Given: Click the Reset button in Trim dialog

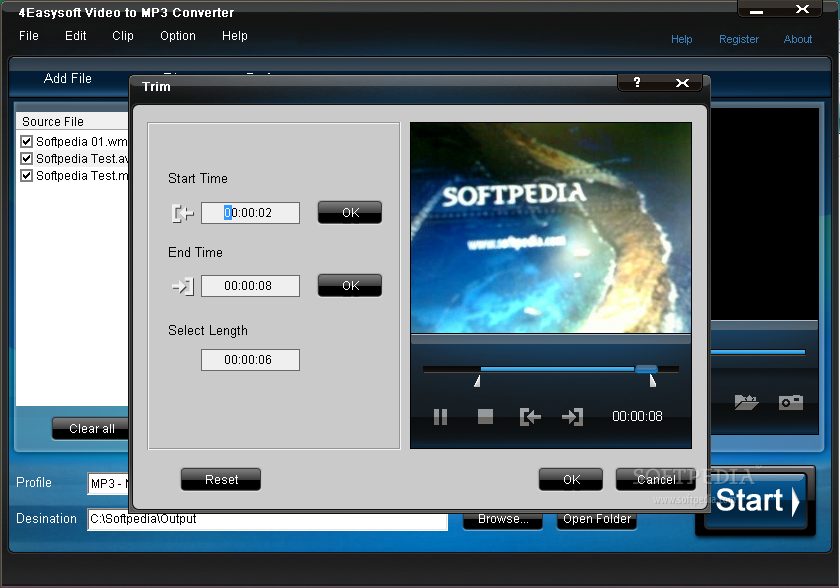Looking at the screenshot, I should pyautogui.click(x=221, y=479).
